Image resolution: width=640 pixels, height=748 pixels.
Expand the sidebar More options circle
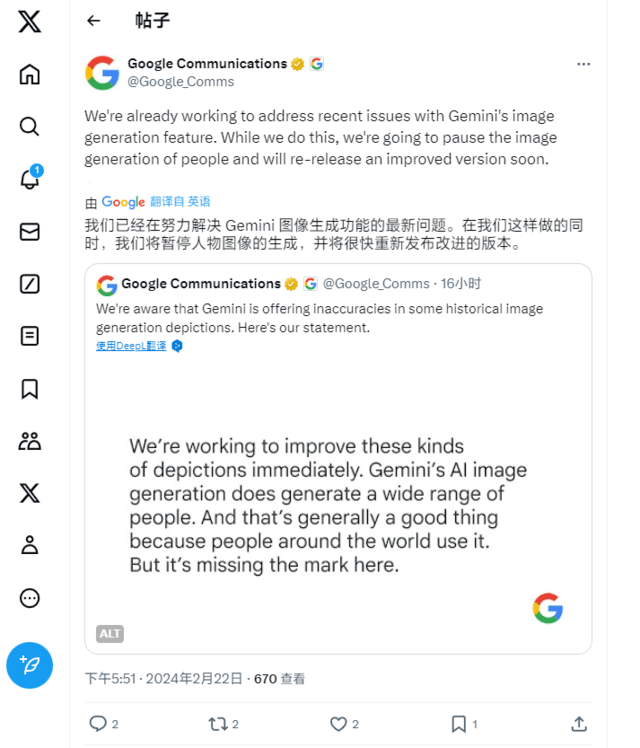30,598
